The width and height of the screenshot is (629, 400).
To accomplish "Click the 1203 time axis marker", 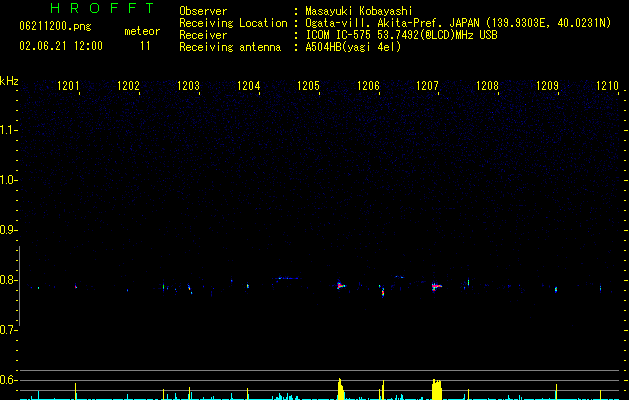I will point(188,86).
